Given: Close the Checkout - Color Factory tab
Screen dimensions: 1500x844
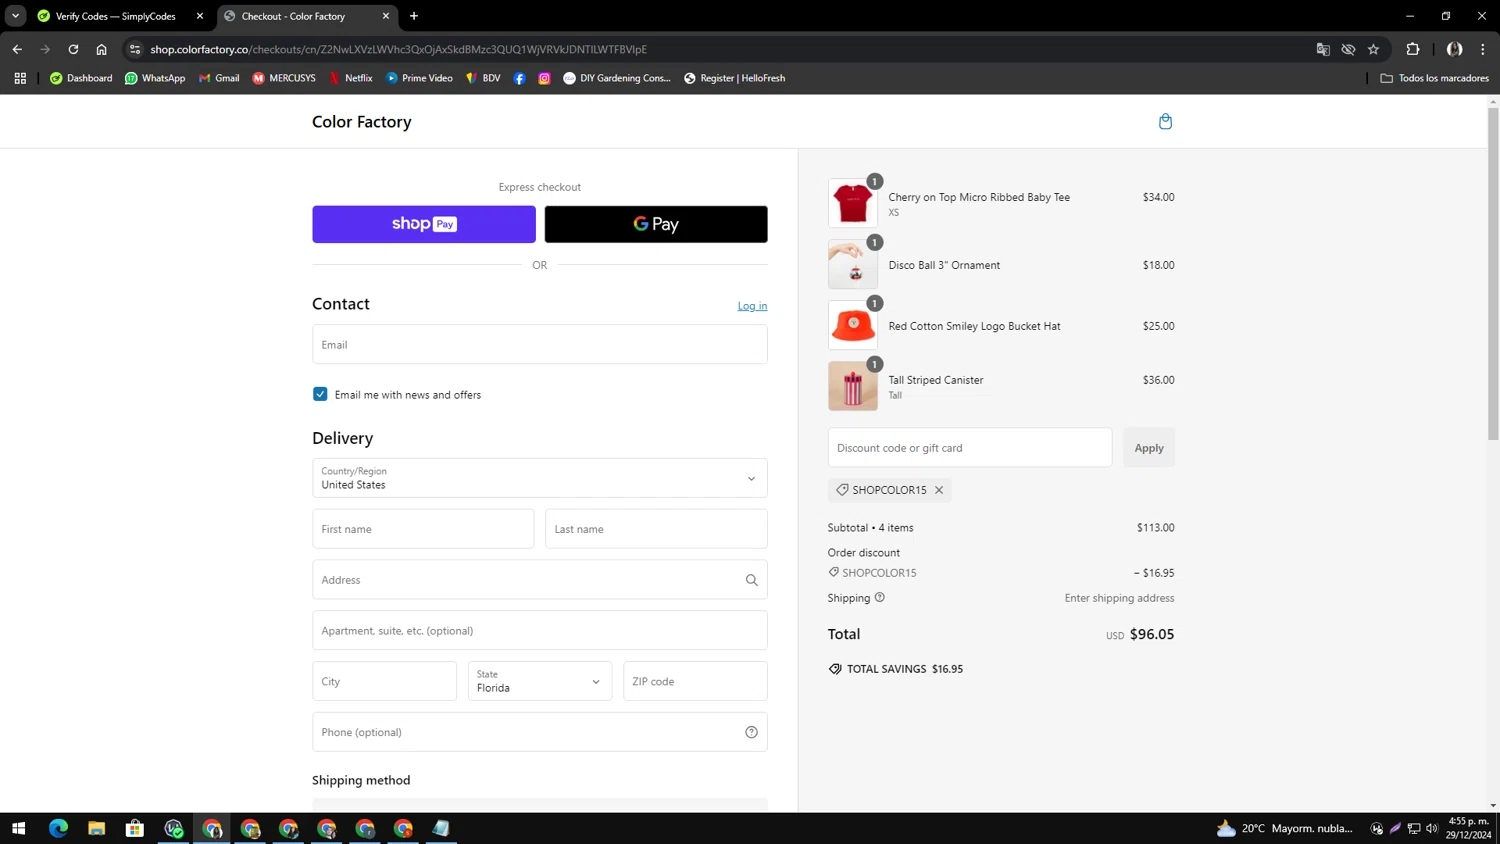Looking at the screenshot, I should tap(386, 16).
